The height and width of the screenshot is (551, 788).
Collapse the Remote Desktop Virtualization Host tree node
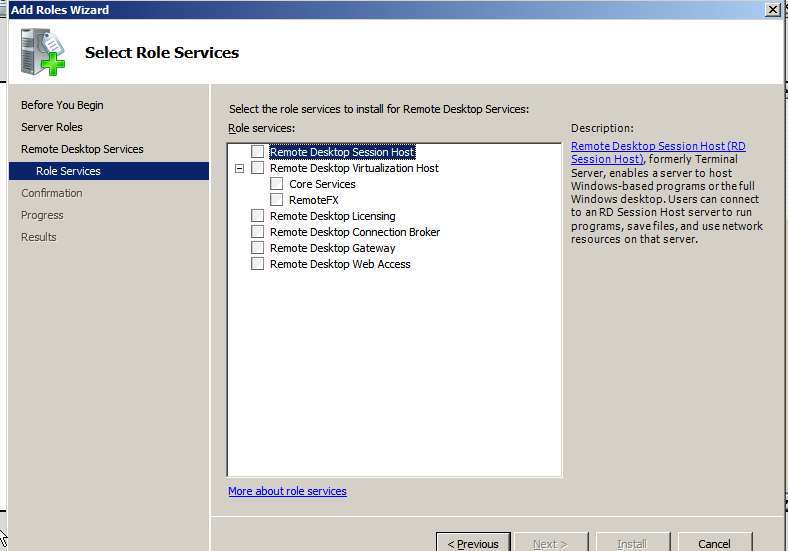240,168
